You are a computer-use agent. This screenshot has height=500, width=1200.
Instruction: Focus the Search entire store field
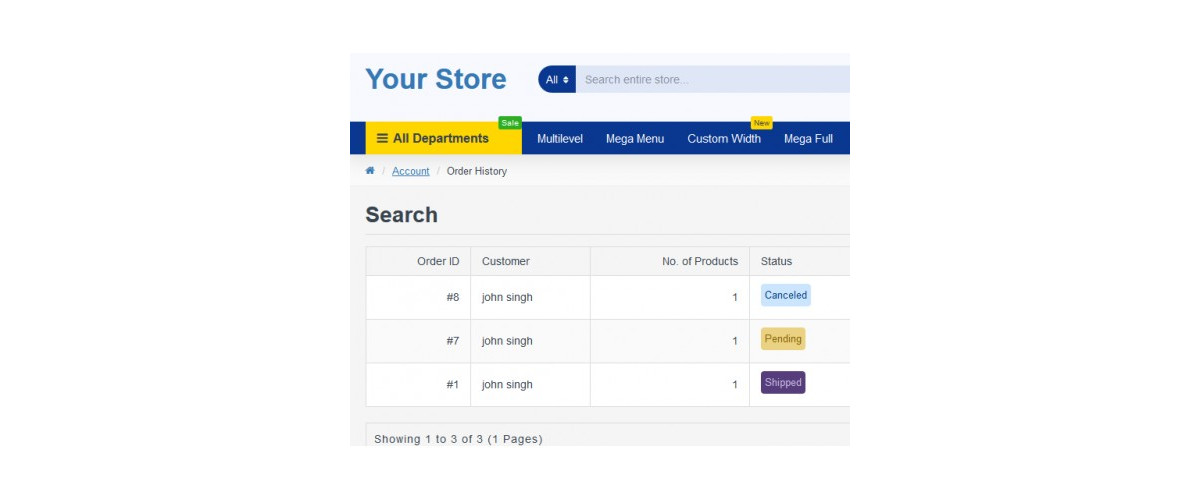[713, 79]
